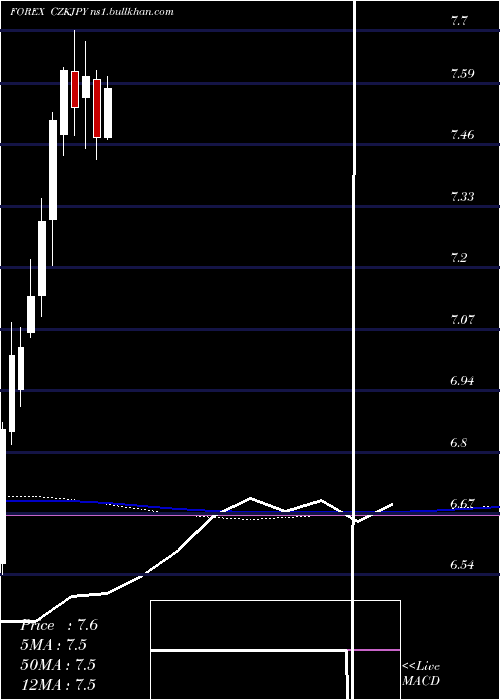Click the 7.07 price axis label
Screen dimensions: 500x700
(462, 319)
